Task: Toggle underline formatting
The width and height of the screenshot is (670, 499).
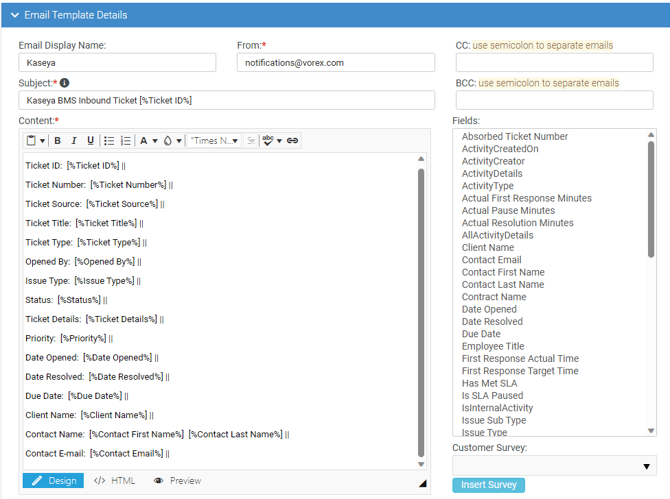Action: pos(90,141)
